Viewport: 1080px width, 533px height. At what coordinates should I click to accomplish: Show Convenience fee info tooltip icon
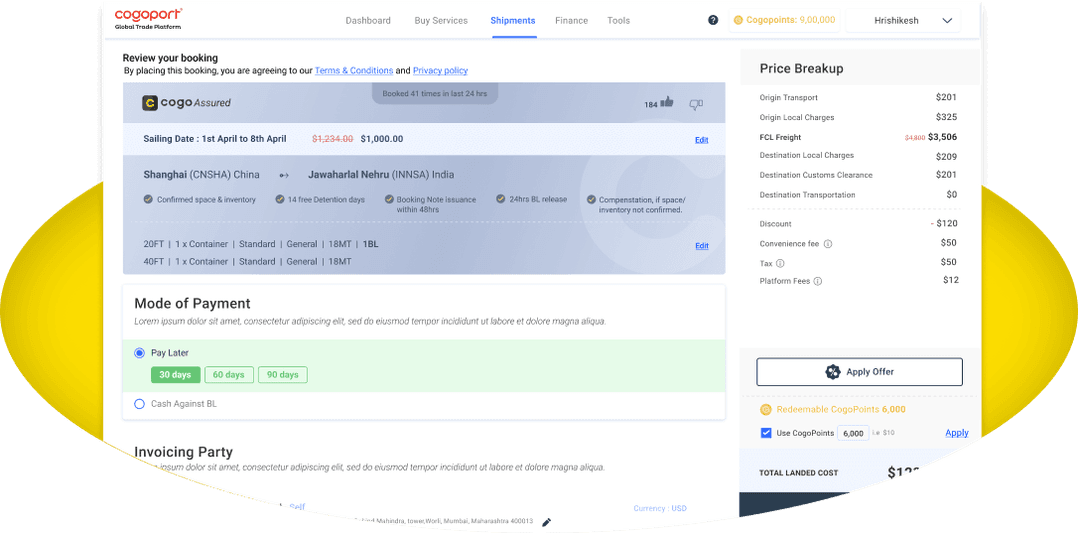(828, 244)
